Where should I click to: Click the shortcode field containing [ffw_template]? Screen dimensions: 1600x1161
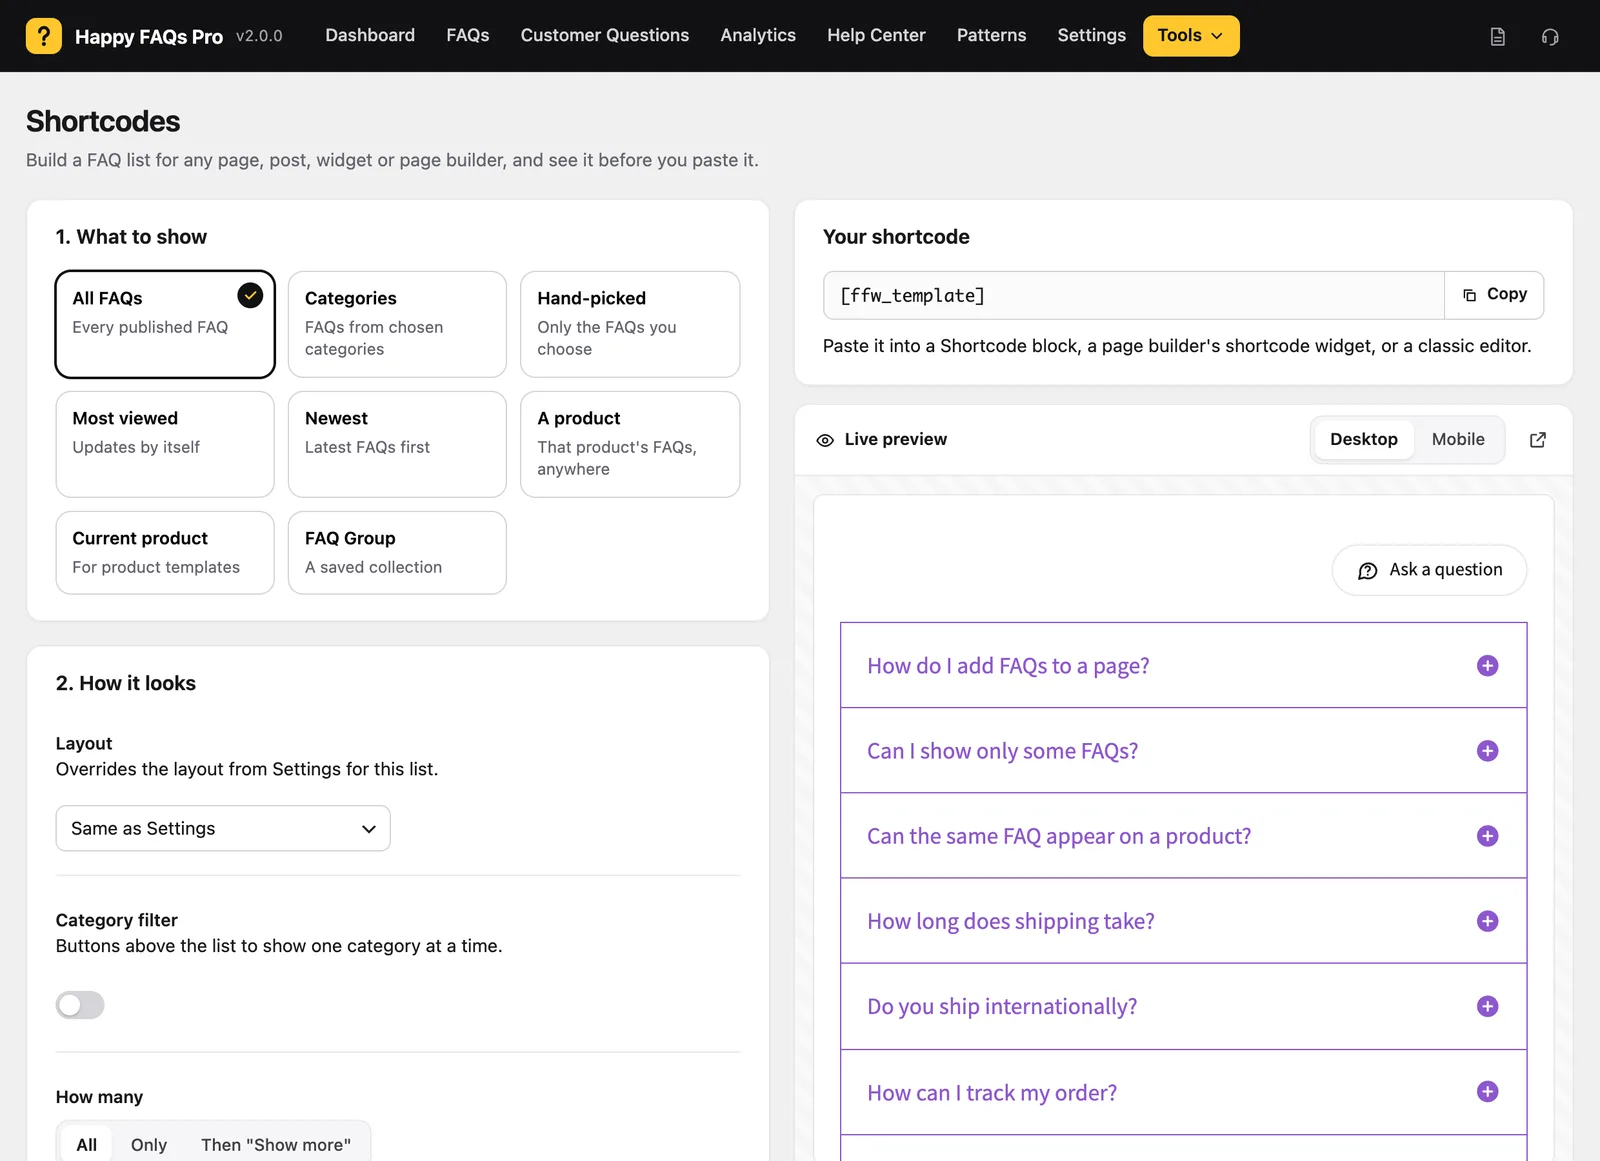click(x=1134, y=295)
